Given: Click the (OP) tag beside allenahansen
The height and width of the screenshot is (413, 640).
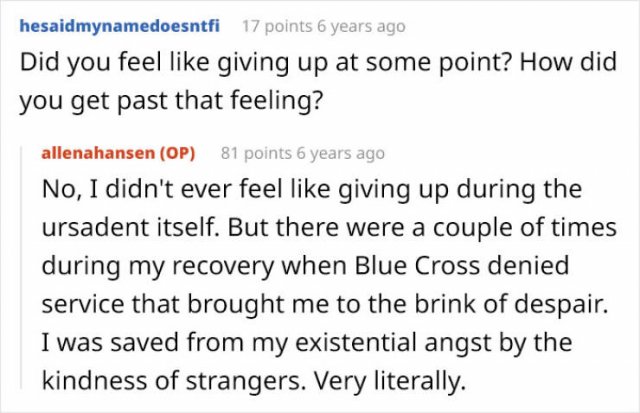Looking at the screenshot, I should pos(177,153).
